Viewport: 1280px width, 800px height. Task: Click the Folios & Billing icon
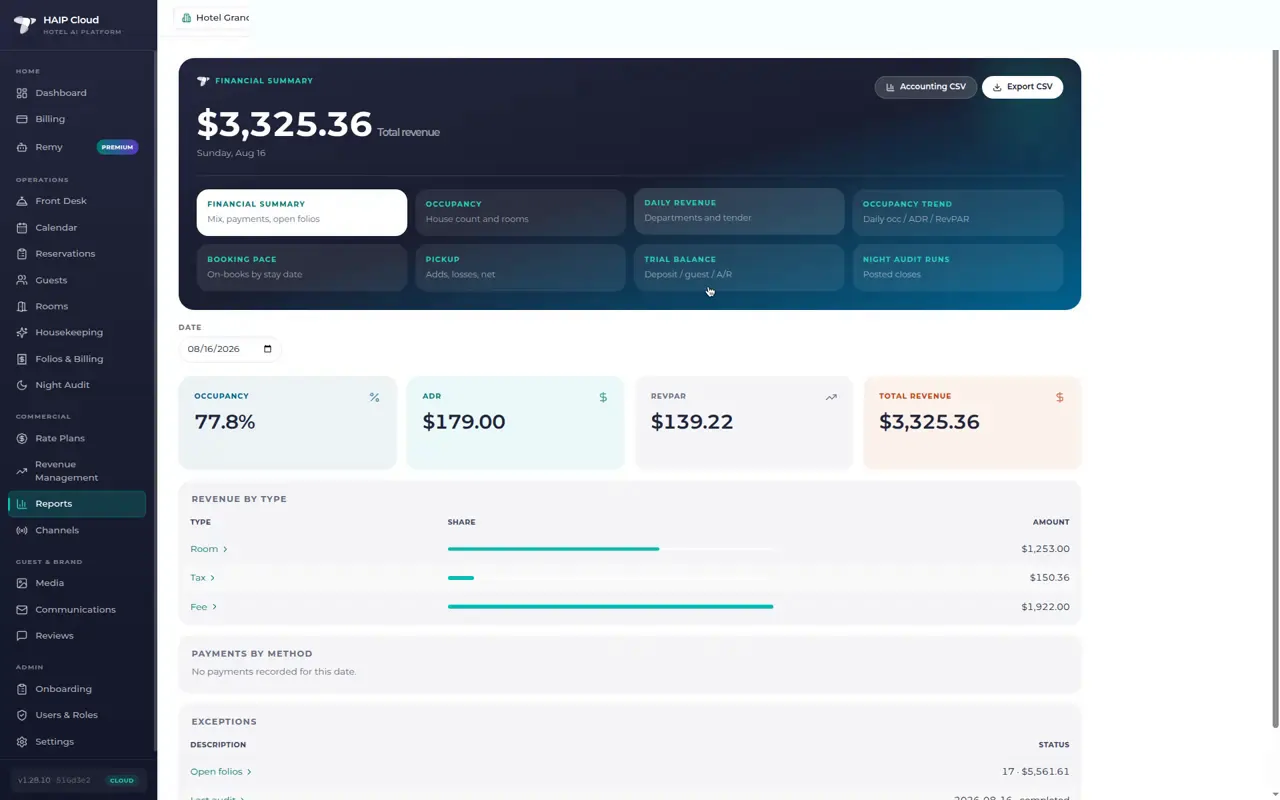[x=22, y=359]
